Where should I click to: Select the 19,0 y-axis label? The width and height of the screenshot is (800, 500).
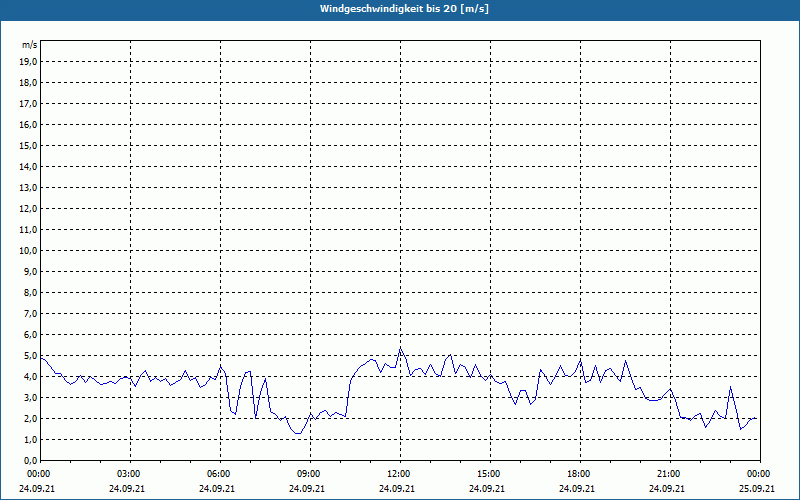coord(29,62)
